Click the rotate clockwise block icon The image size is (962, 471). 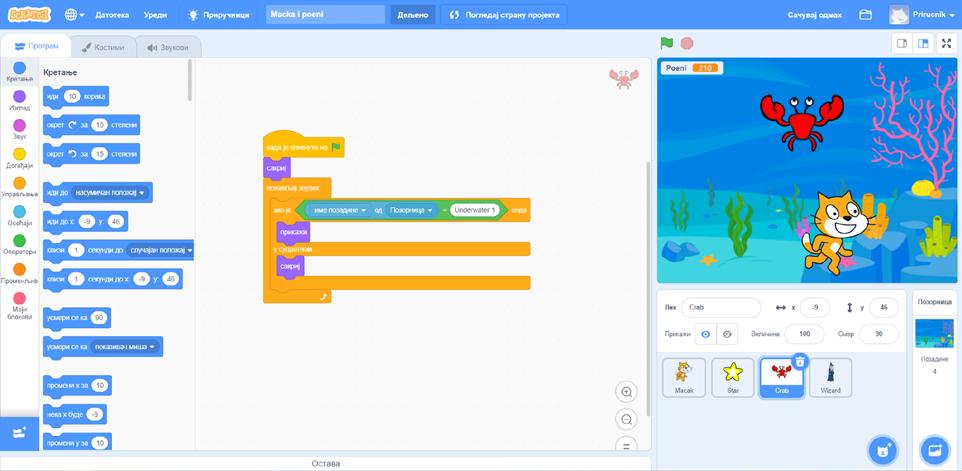(x=72, y=125)
